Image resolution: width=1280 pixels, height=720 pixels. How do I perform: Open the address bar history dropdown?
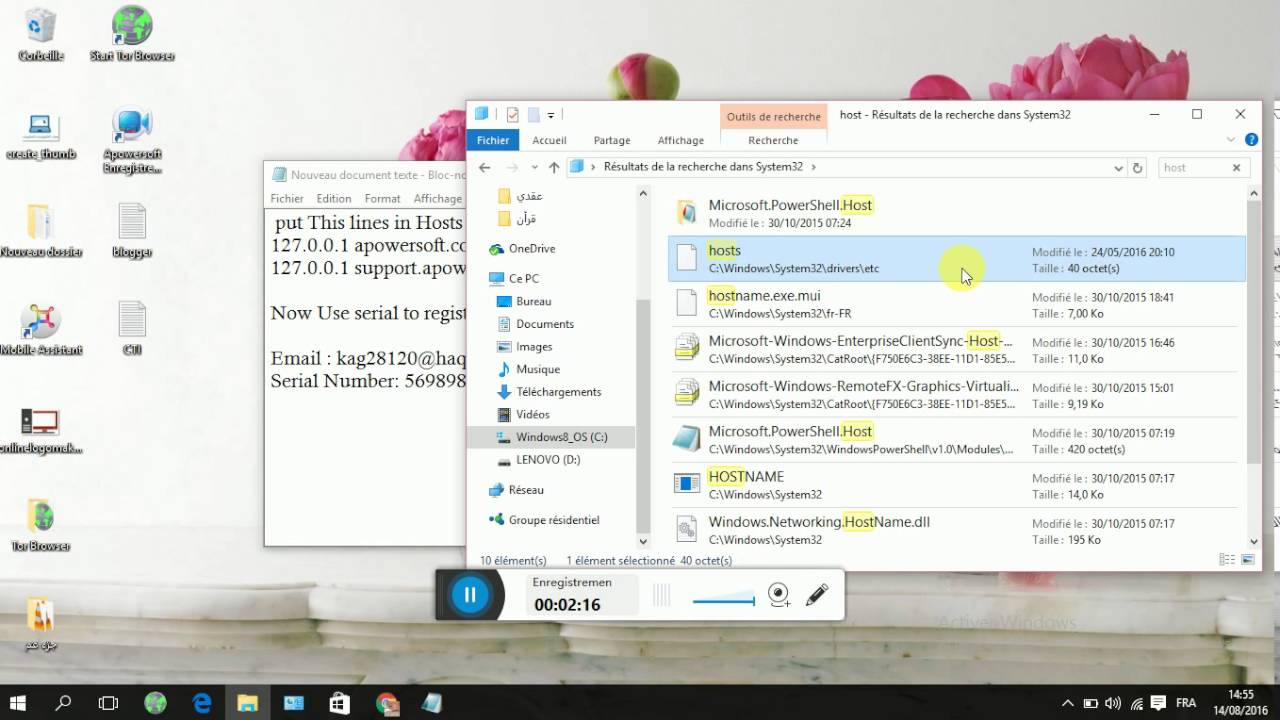[1118, 168]
